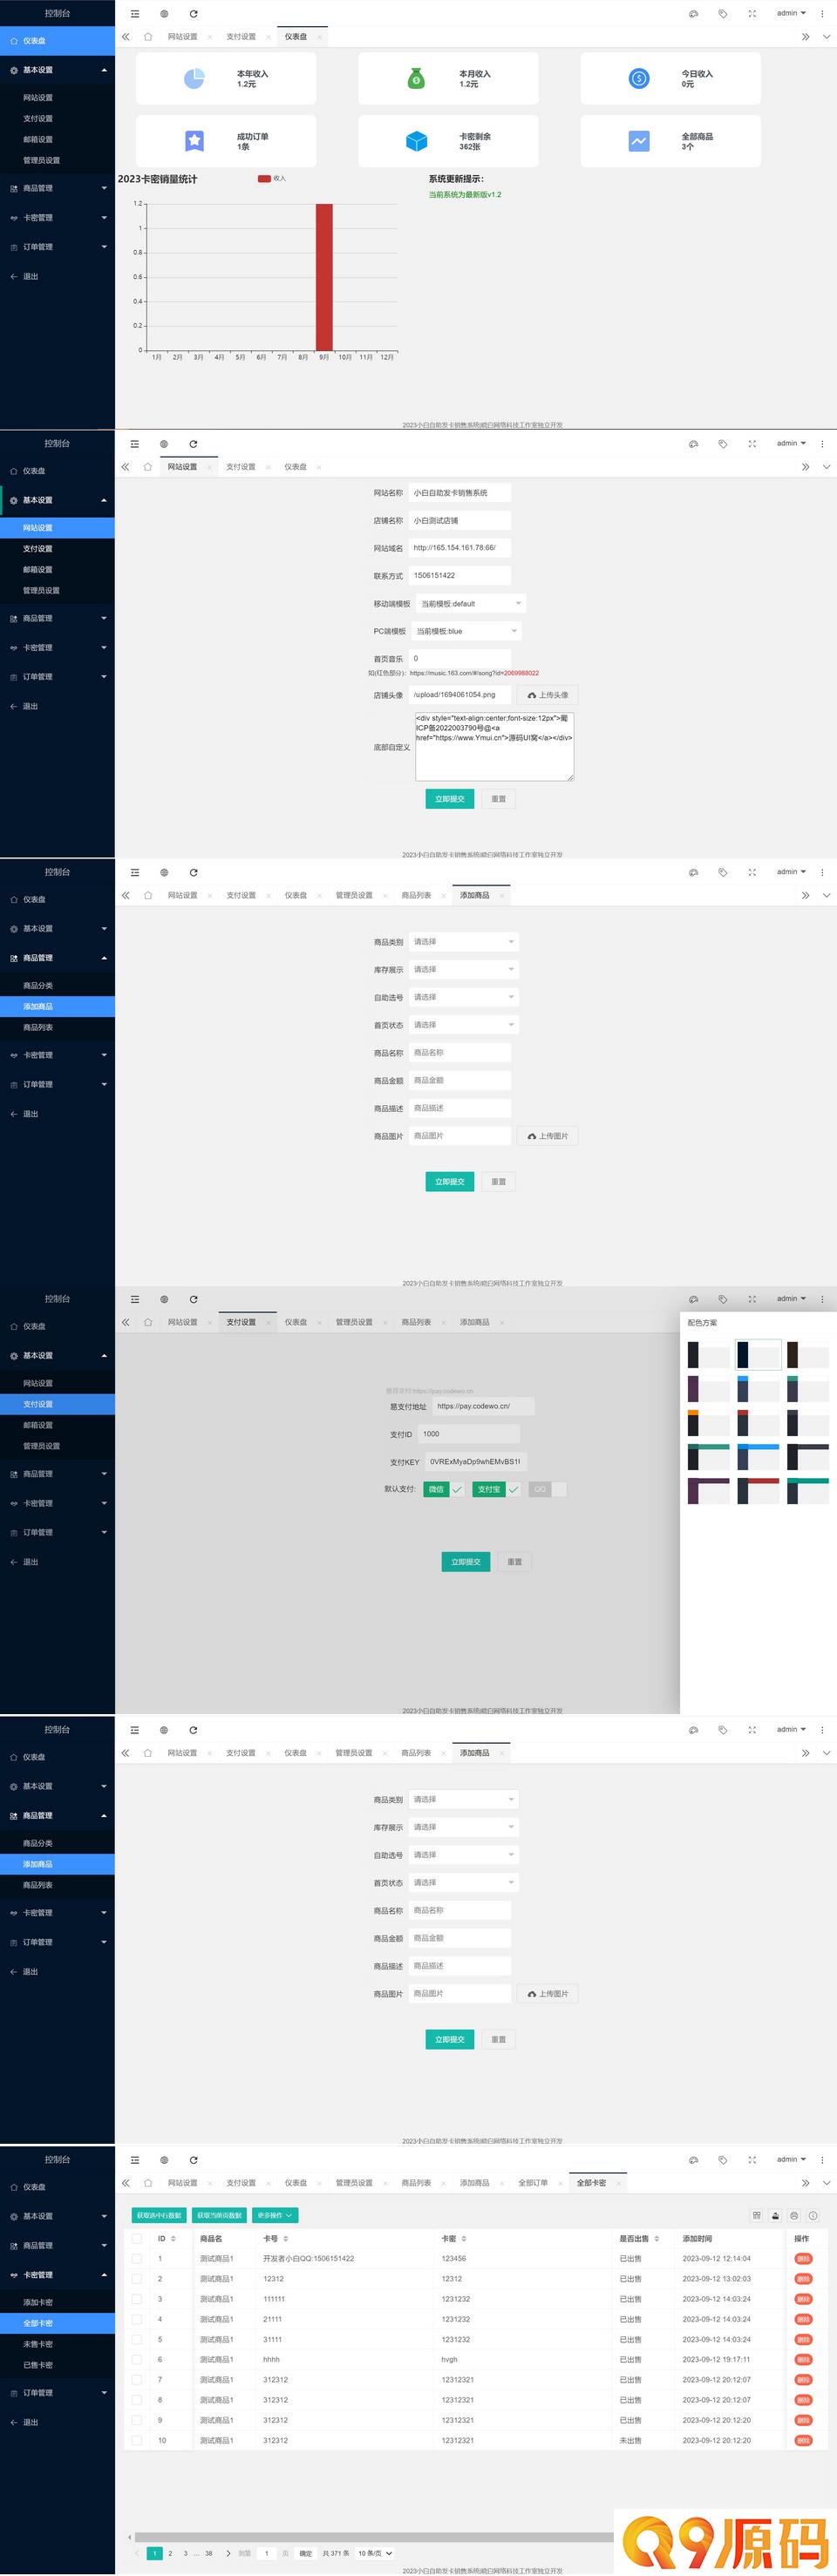The width and height of the screenshot is (837, 2576).
Task: Choose the brown sidebar theme swatch in 配色方案
Action: pos(807,1355)
